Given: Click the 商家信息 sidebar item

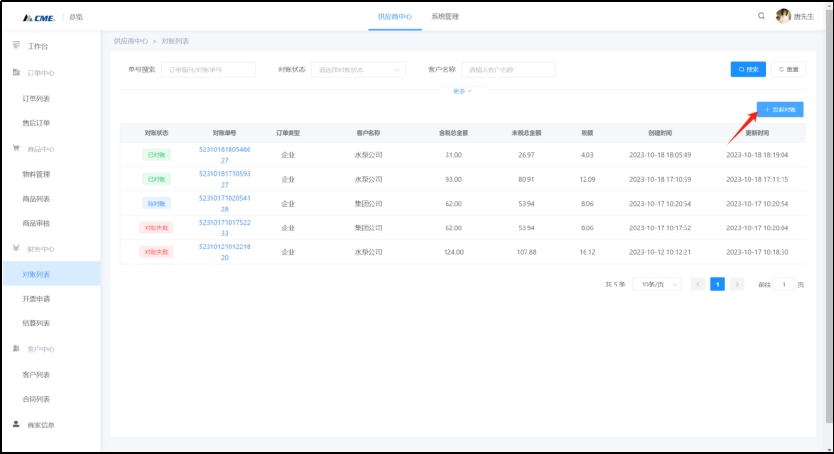Looking at the screenshot, I should point(40,424).
